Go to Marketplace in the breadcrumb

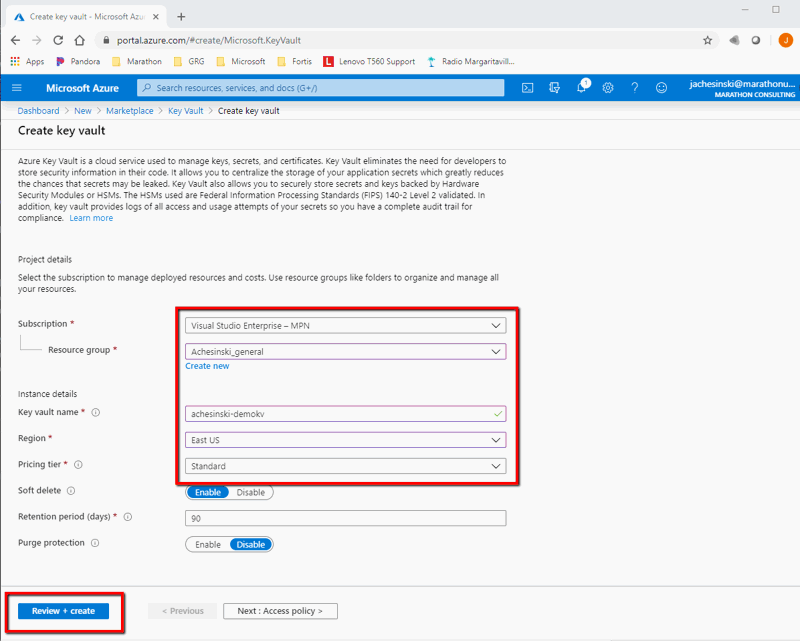pos(129,111)
